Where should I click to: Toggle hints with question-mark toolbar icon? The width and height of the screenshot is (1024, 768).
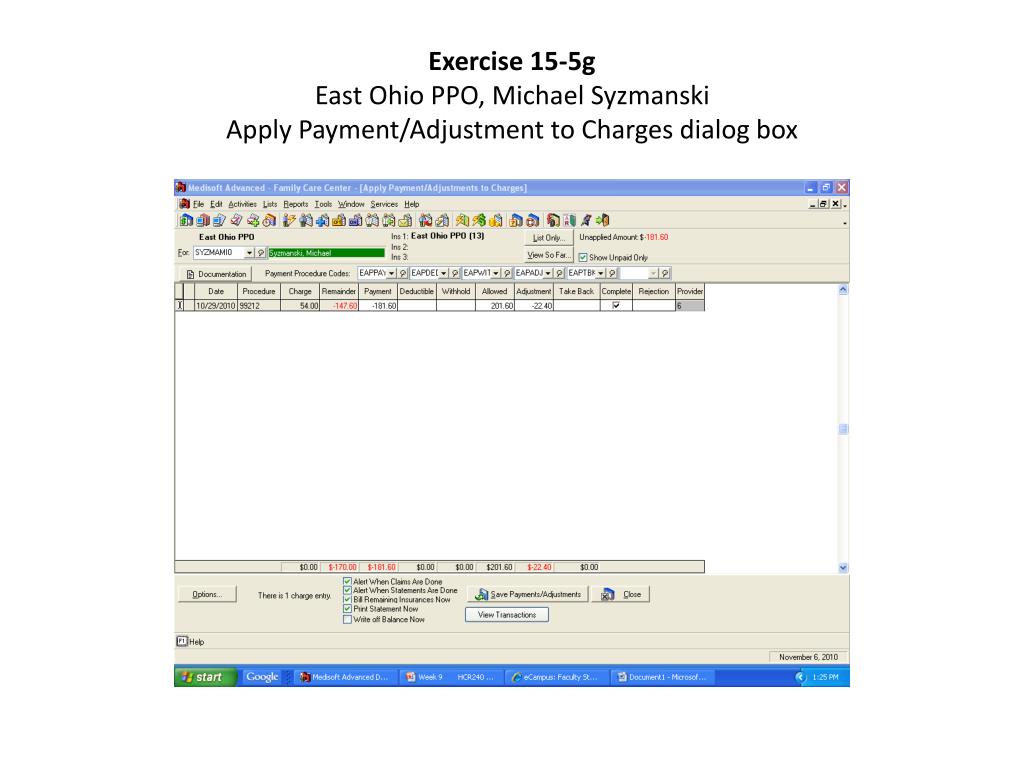pyautogui.click(x=517, y=221)
